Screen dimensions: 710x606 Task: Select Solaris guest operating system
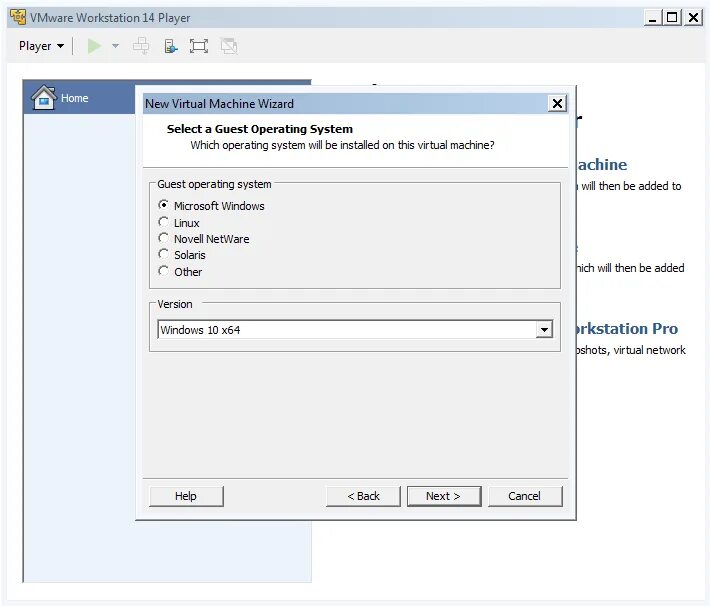182,255
